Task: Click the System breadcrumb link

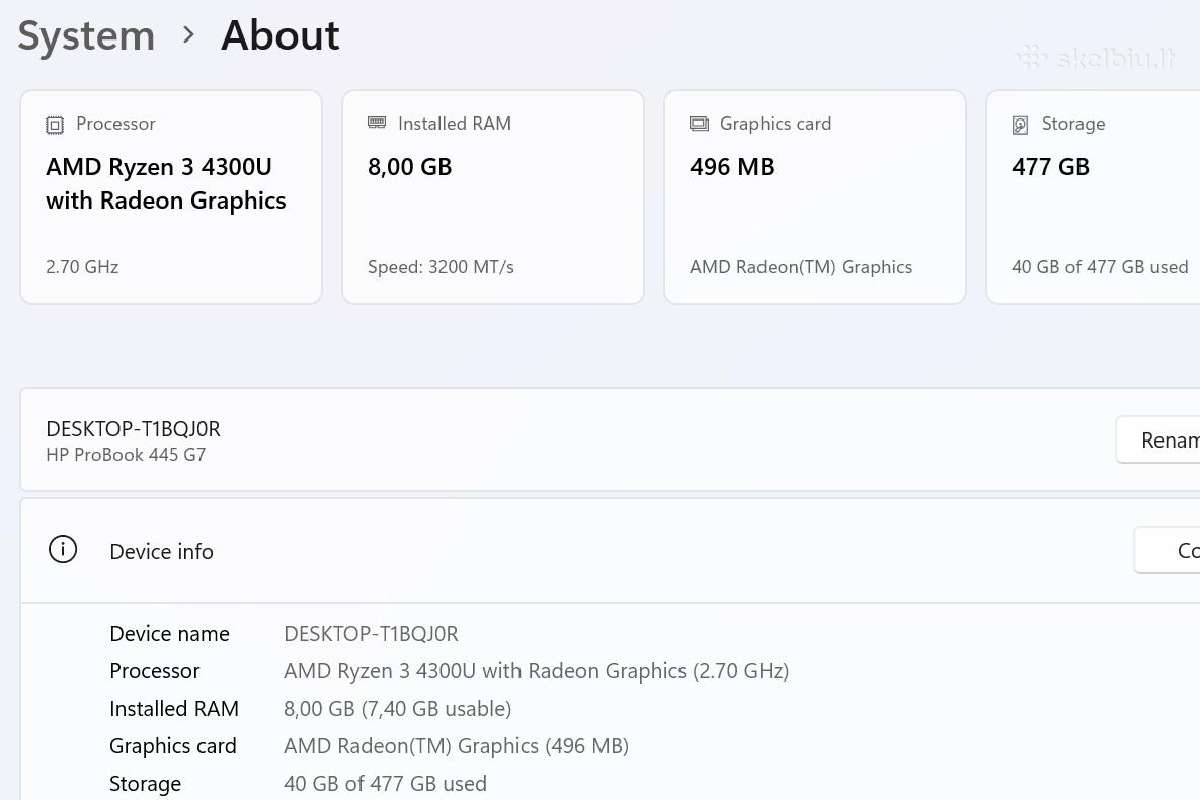Action: click(x=86, y=36)
